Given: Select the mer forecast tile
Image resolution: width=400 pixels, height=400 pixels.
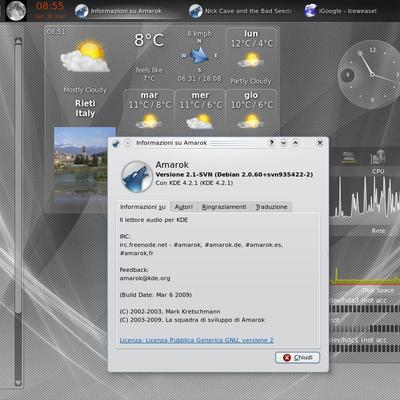Looking at the screenshot, I should (x=200, y=112).
